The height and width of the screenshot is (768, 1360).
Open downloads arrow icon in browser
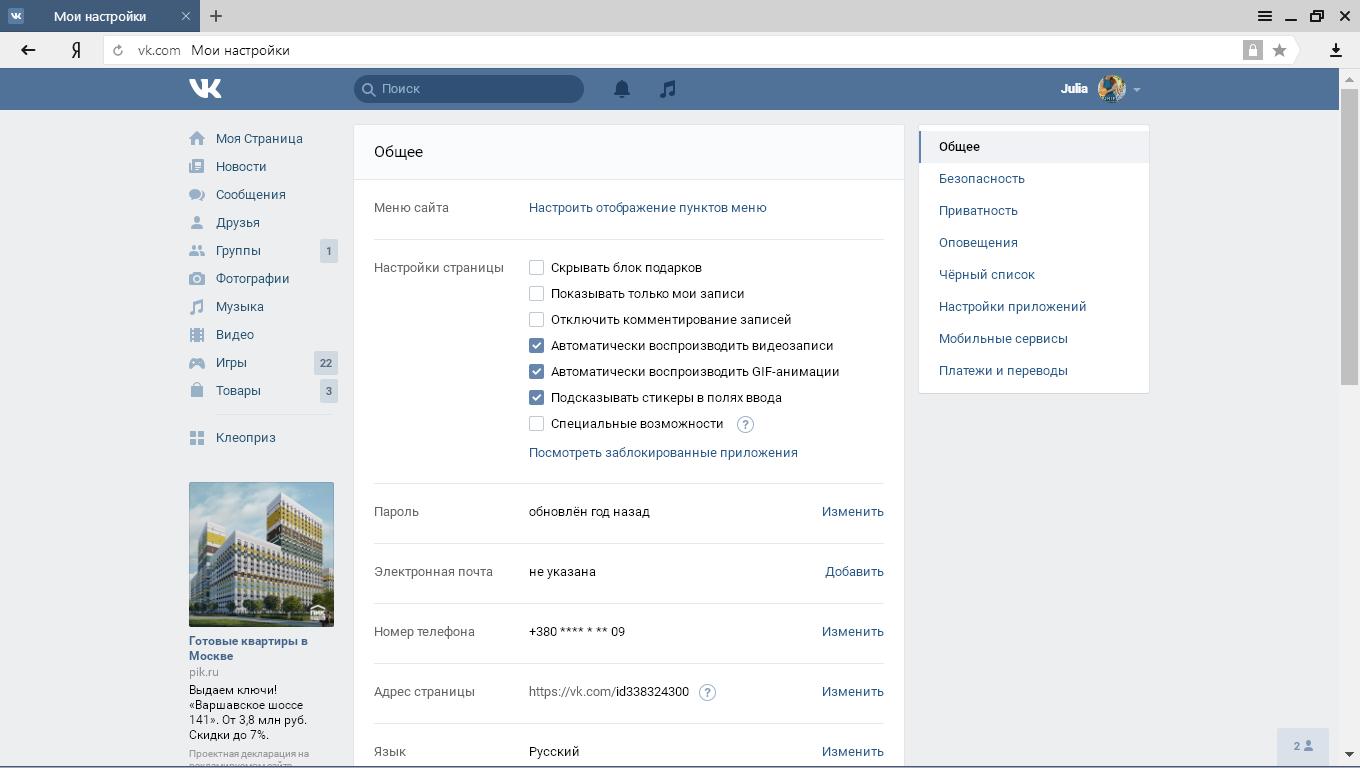pos(1335,50)
